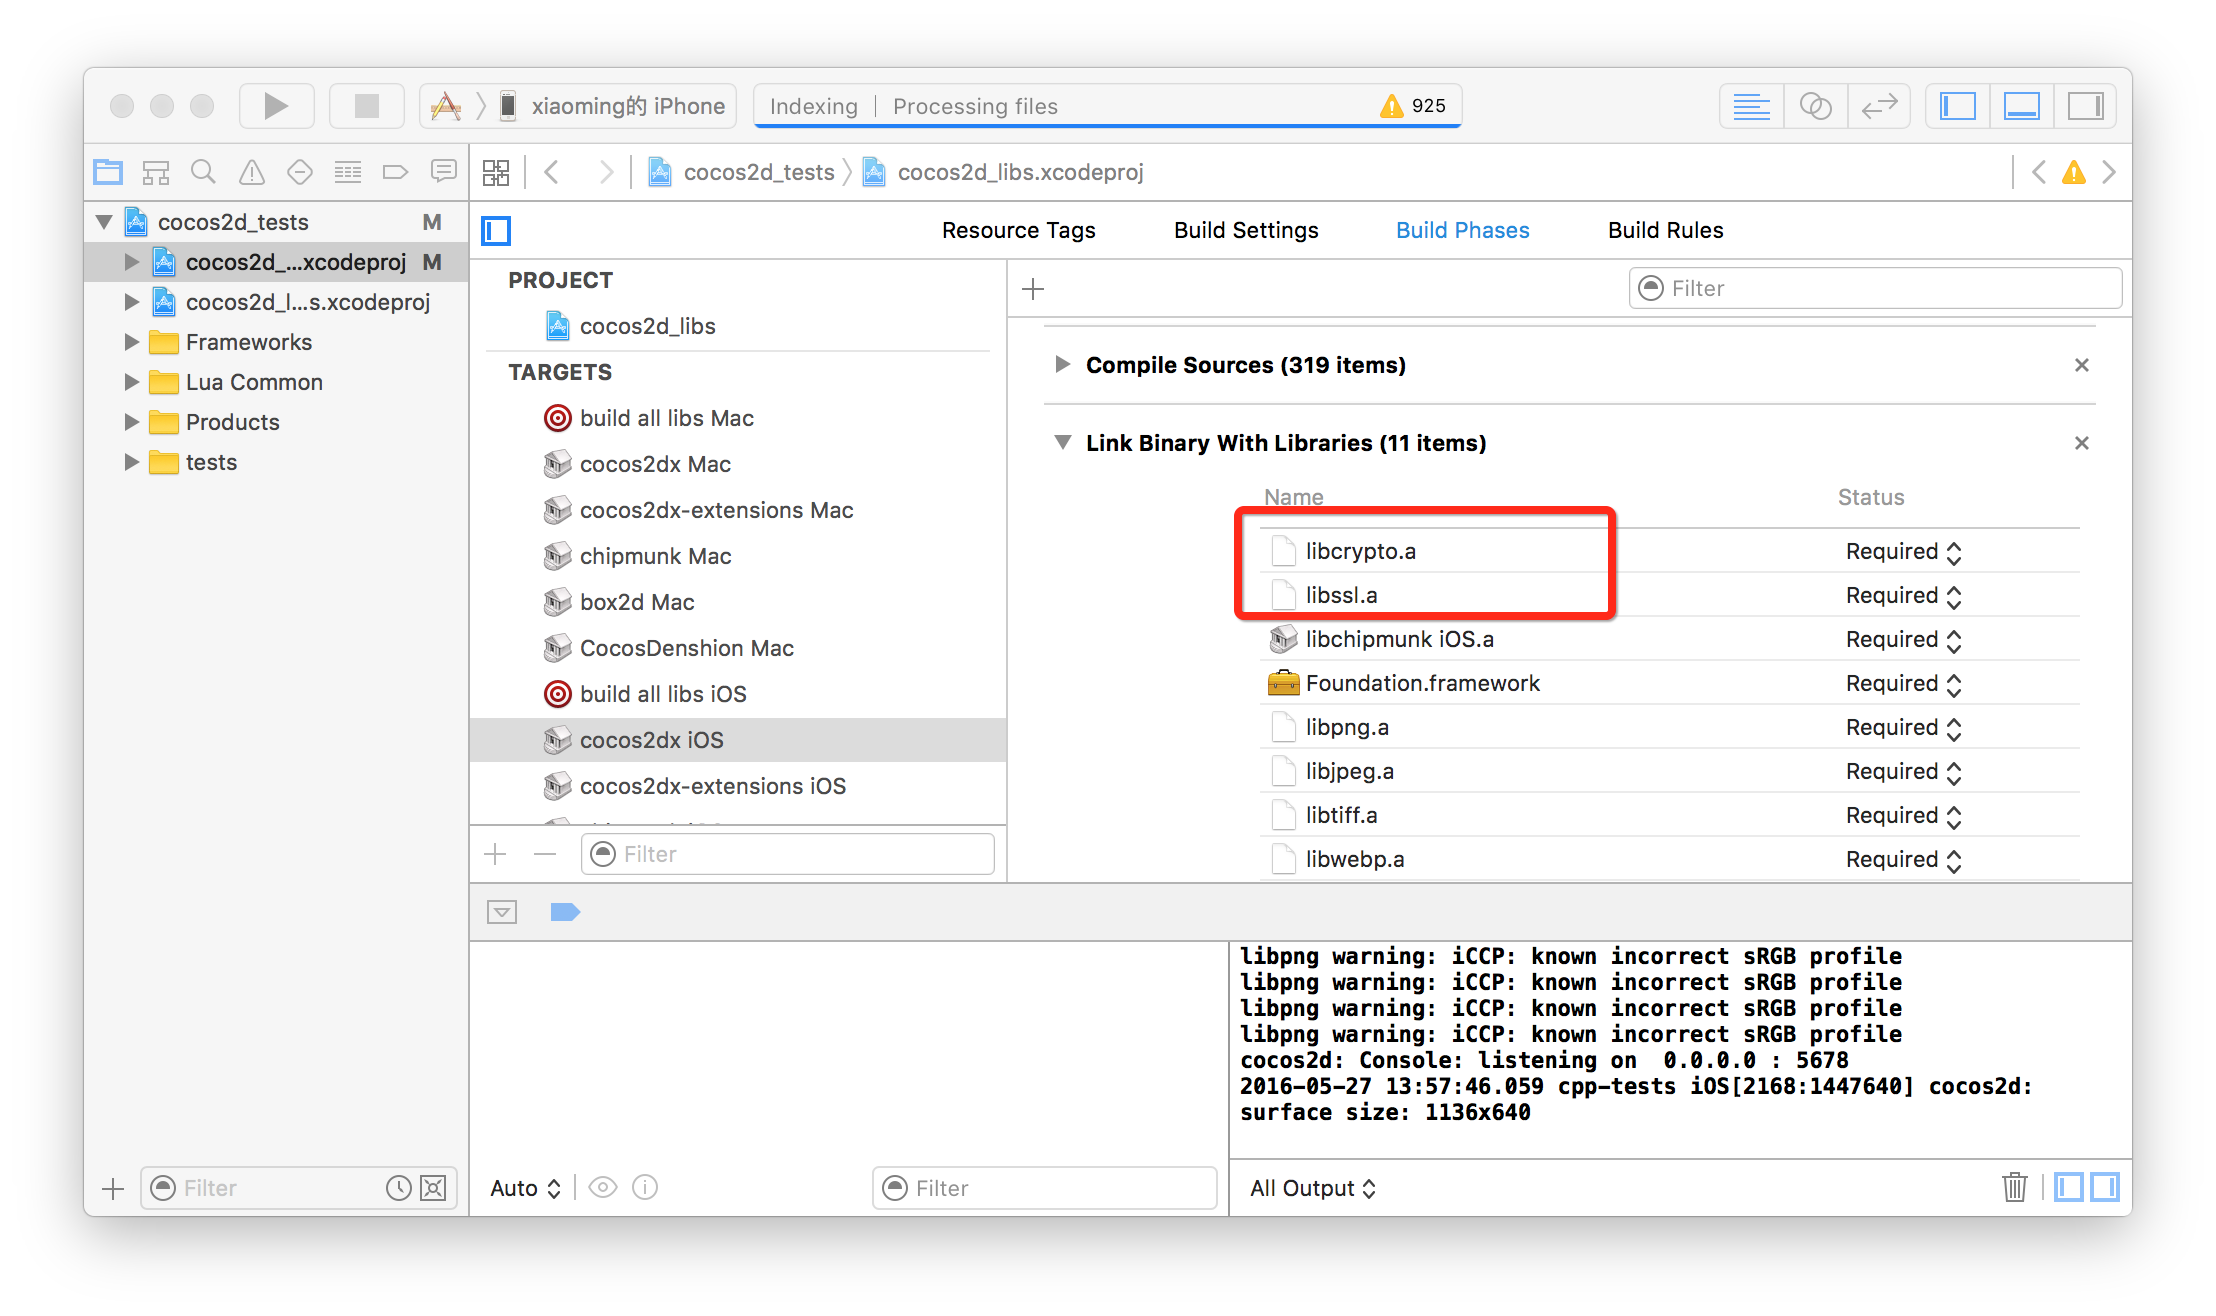Toggle the Utilities right panel visibility
2216x1316 pixels.
pos(2085,106)
